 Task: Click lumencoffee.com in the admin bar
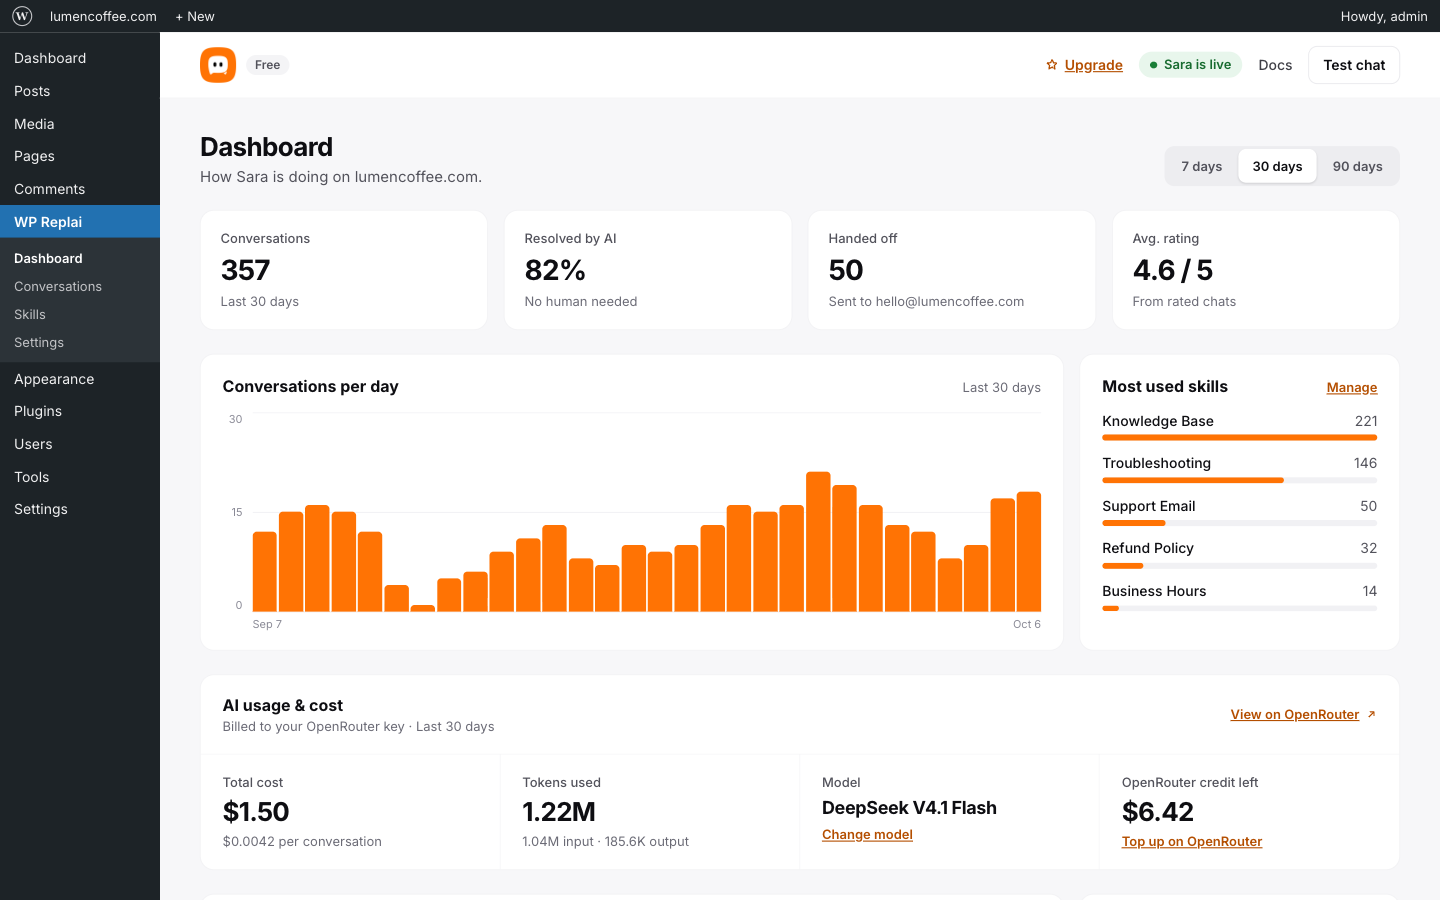coord(103,16)
